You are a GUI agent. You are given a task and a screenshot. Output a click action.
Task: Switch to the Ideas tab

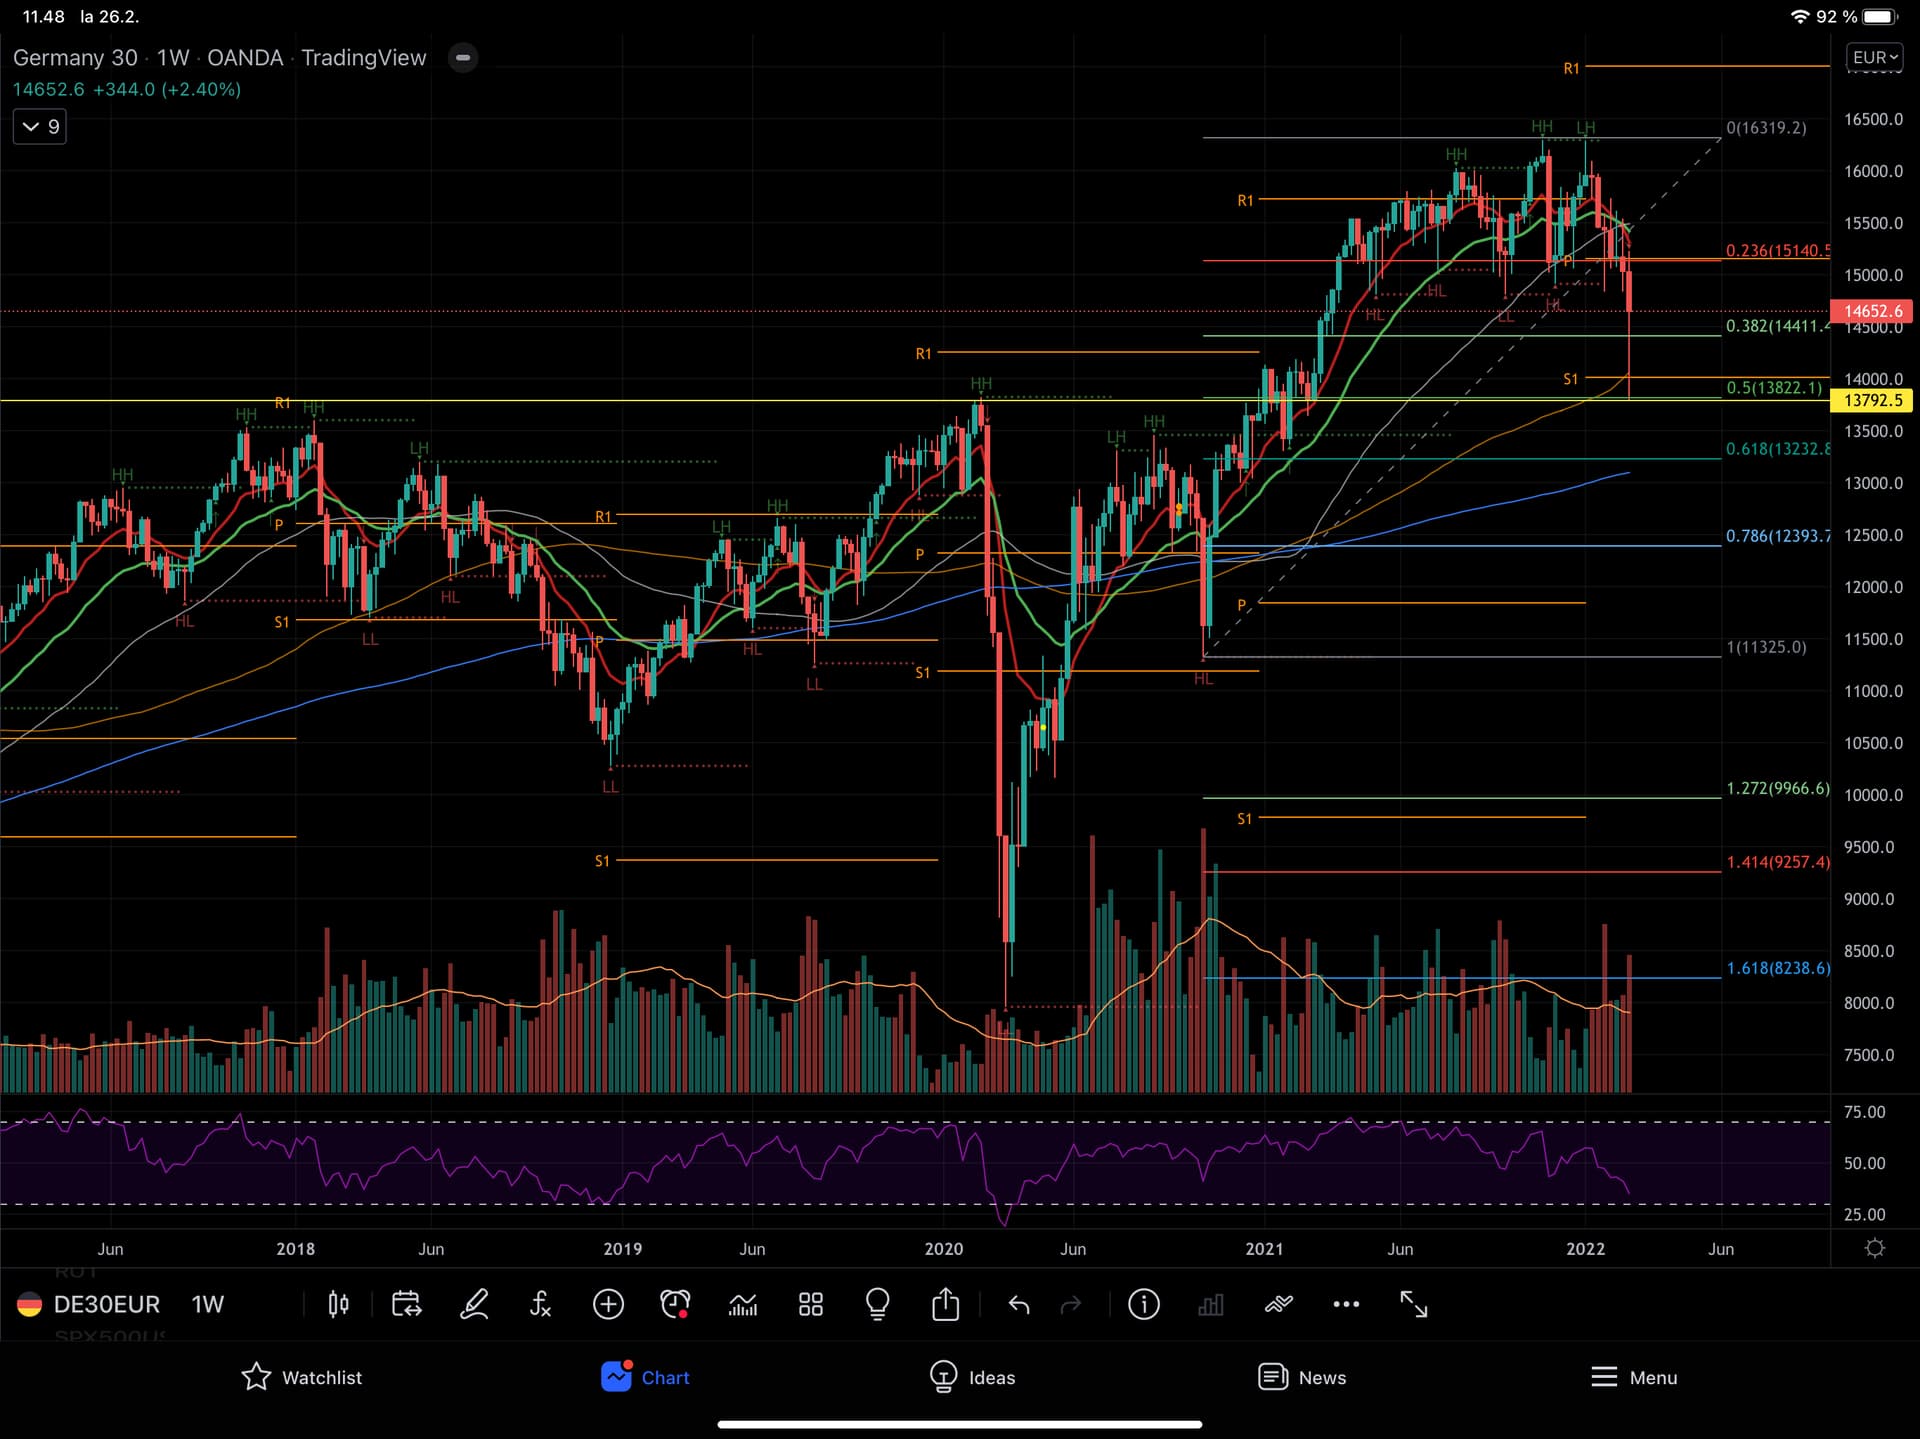click(x=972, y=1377)
